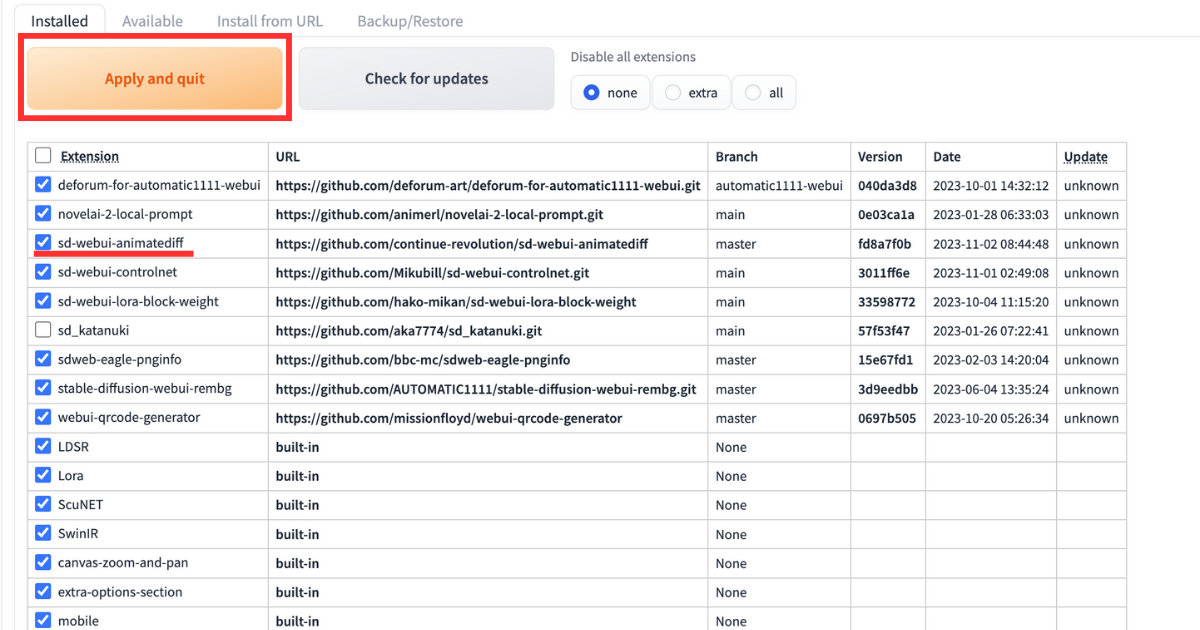Click the Date column header

[947, 157]
